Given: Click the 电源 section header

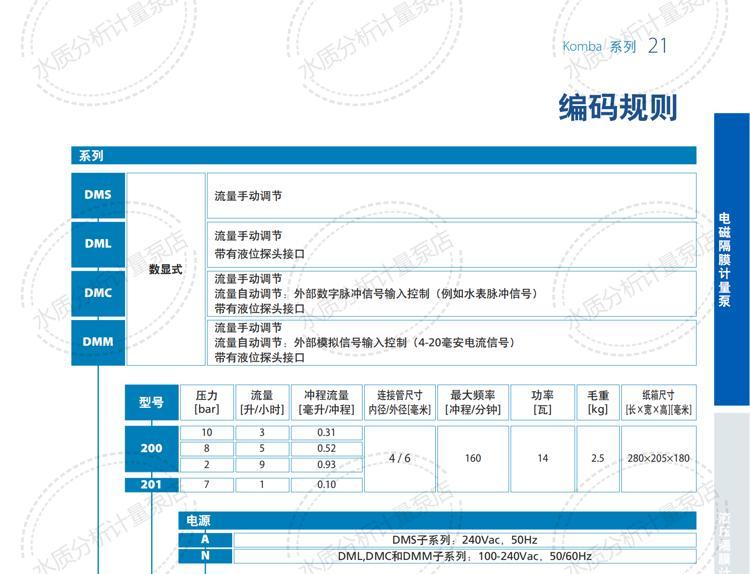Looking at the screenshot, I should click(x=437, y=520).
